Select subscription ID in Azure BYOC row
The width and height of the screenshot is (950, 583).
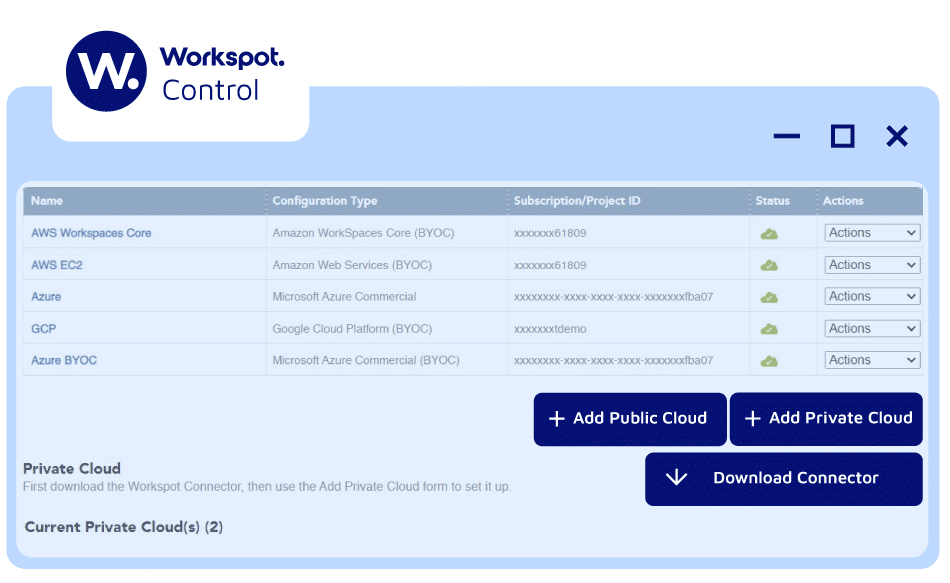tap(613, 361)
